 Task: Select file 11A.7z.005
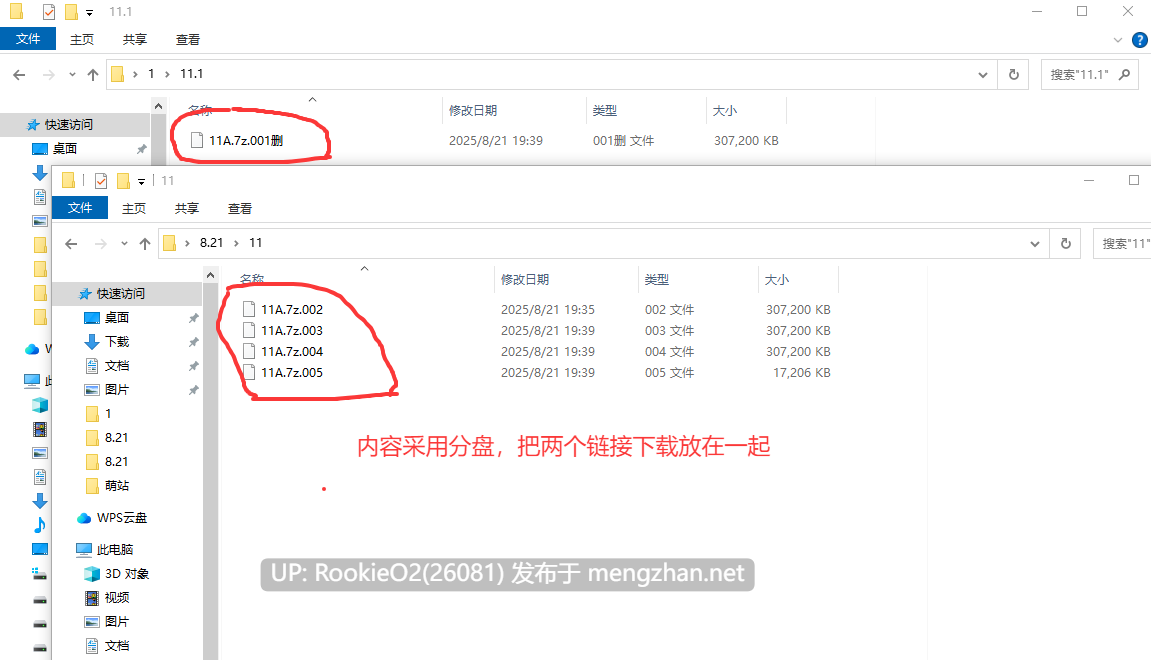pyautogui.click(x=291, y=373)
